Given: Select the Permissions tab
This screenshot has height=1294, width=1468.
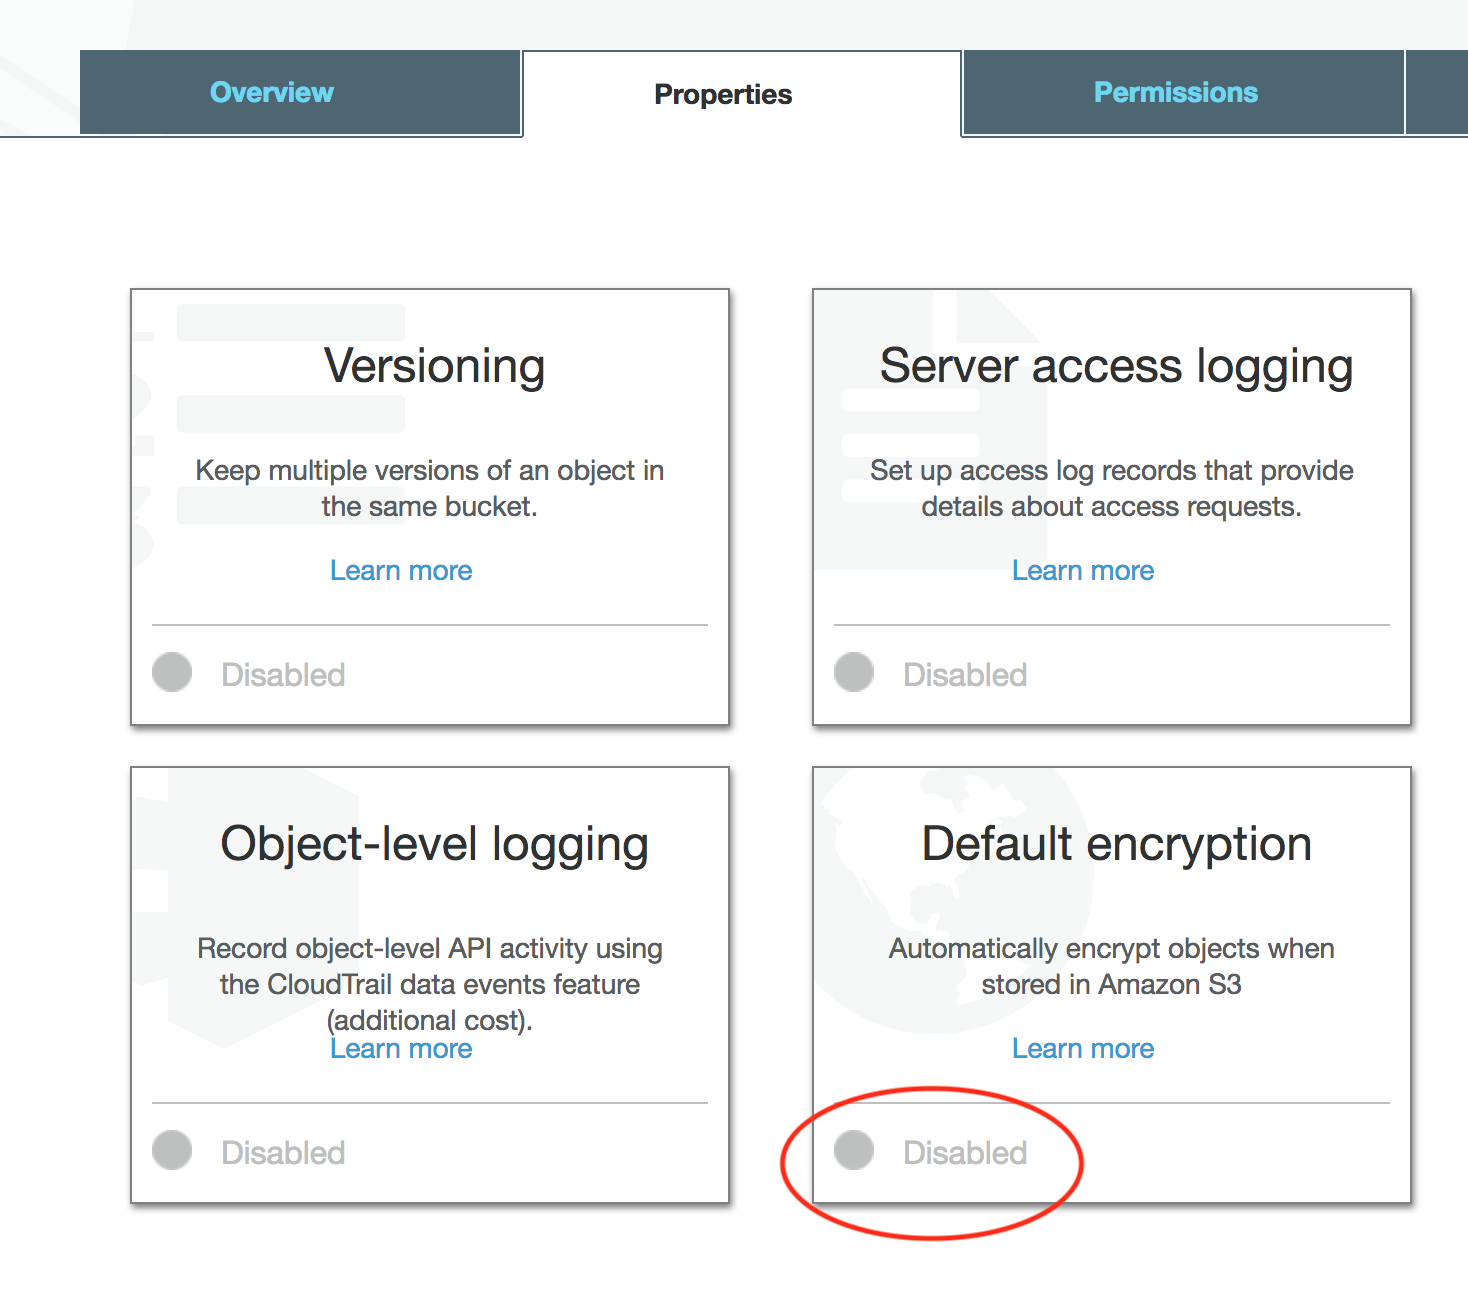Looking at the screenshot, I should point(1176,92).
